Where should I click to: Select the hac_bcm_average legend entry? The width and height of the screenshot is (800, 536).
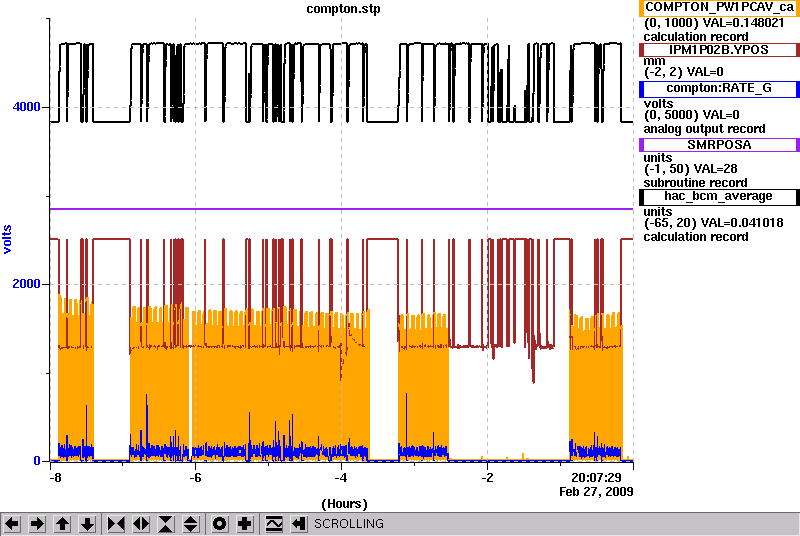tap(719, 197)
